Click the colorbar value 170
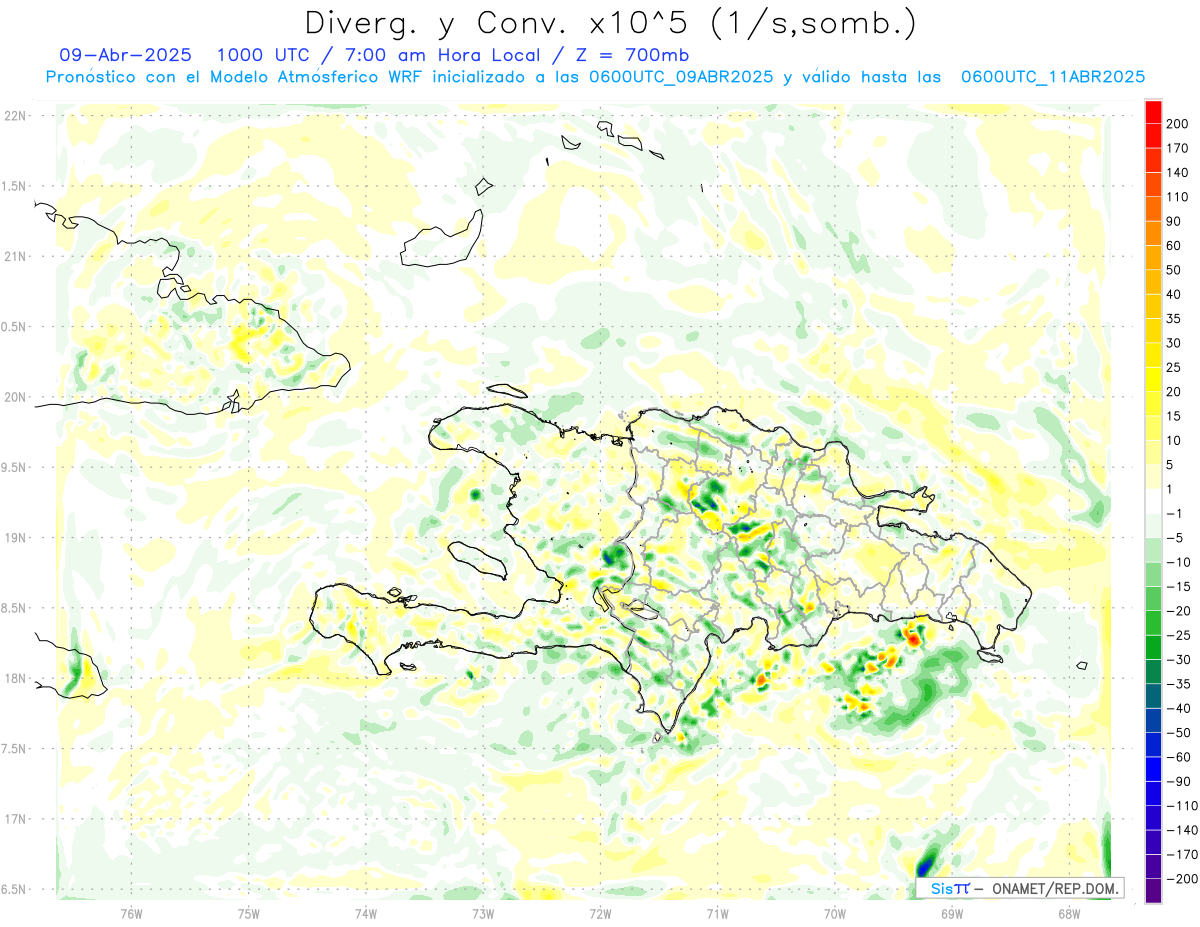Image resolution: width=1200 pixels, height=927 pixels. [x=1178, y=148]
